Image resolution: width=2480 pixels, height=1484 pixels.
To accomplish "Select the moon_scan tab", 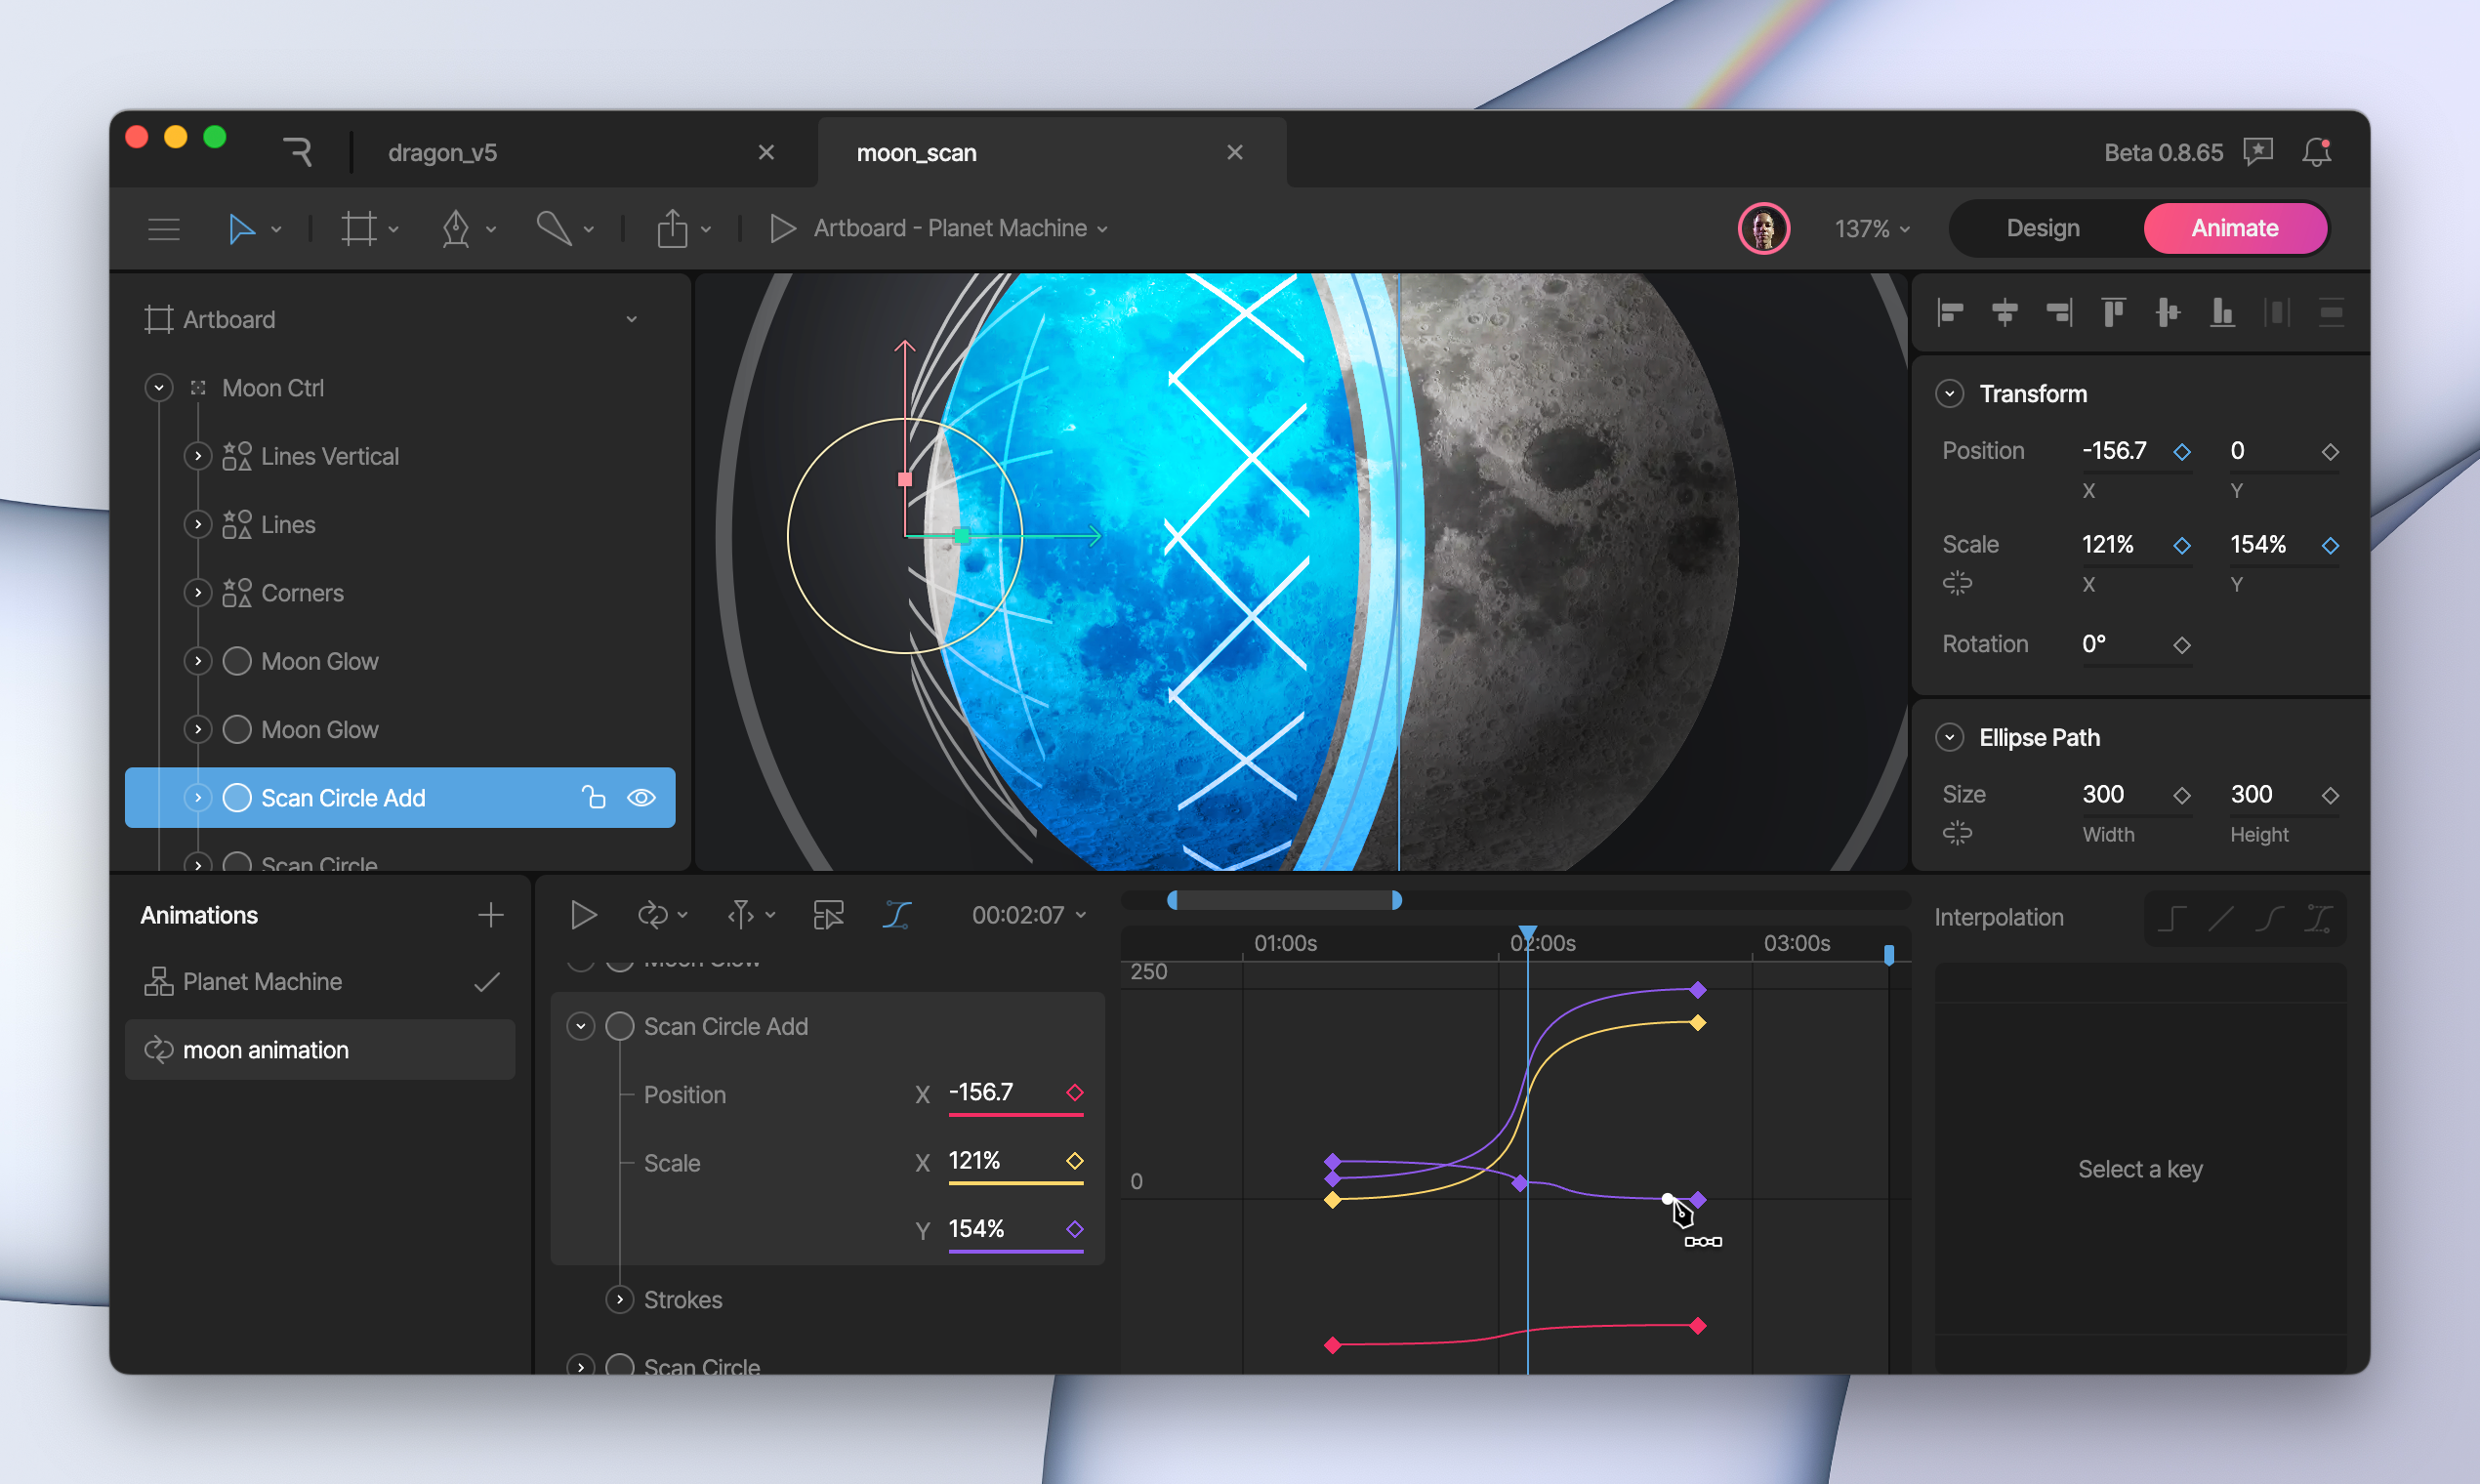I will (916, 152).
